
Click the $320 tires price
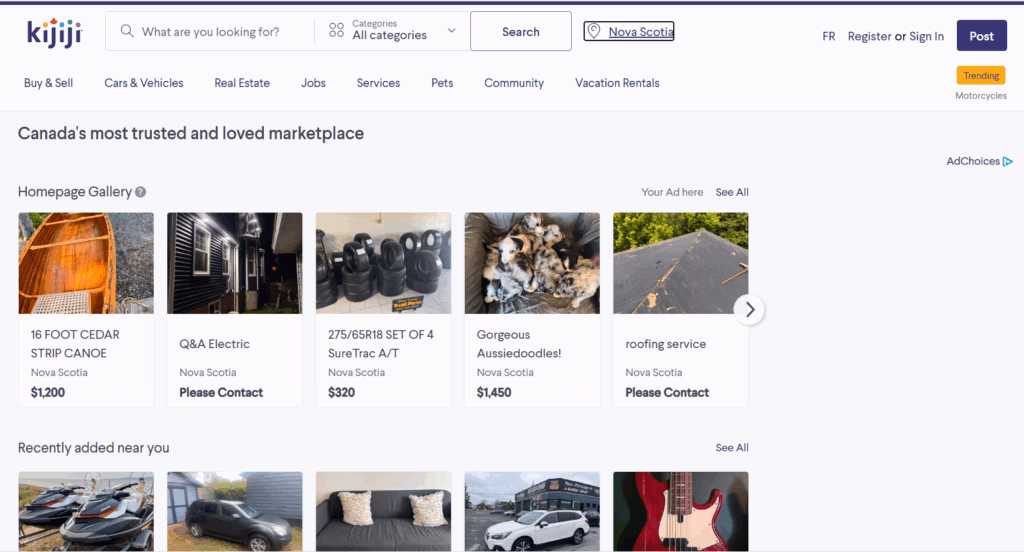point(342,393)
